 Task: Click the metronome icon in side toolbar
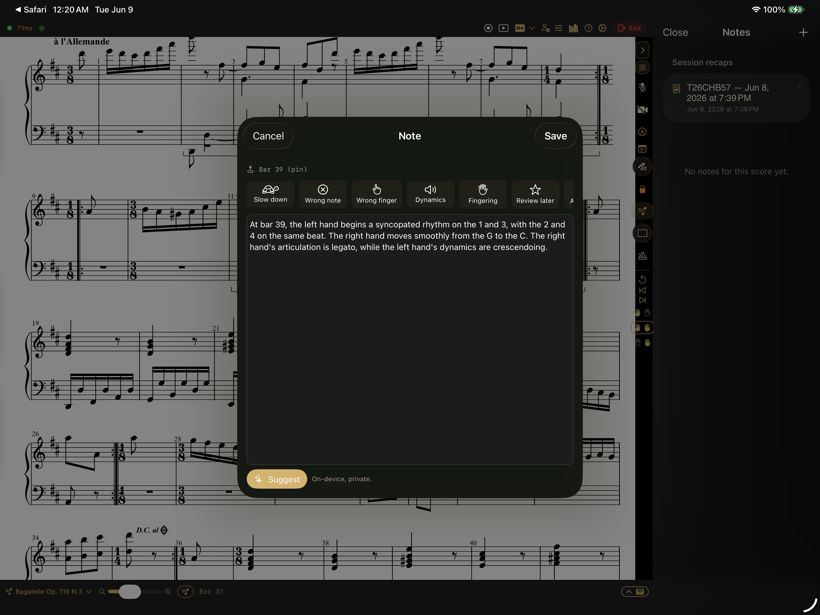point(643,256)
